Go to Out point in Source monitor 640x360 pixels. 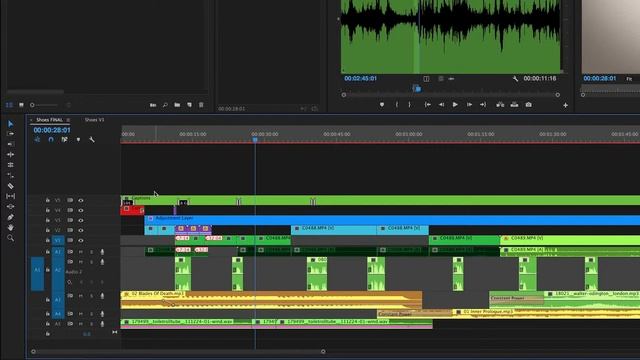(x=483, y=105)
